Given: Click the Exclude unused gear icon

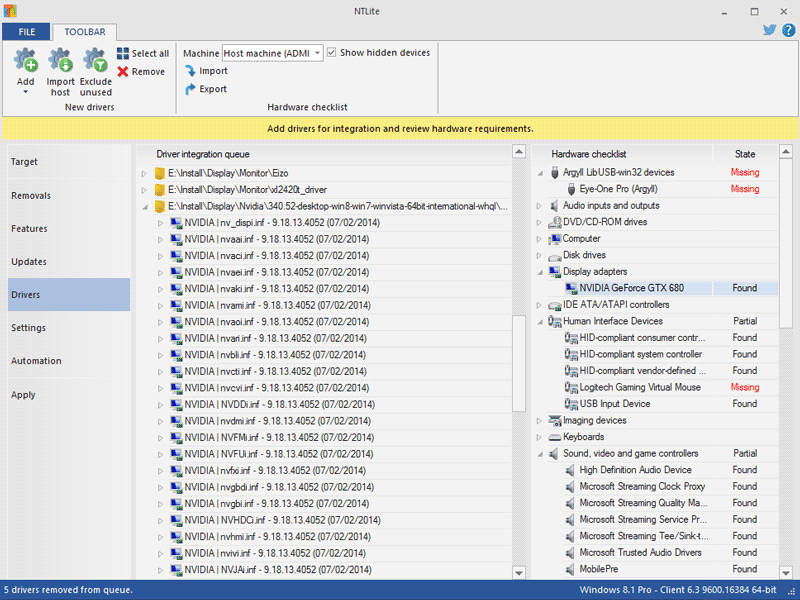Looking at the screenshot, I should [x=95, y=60].
